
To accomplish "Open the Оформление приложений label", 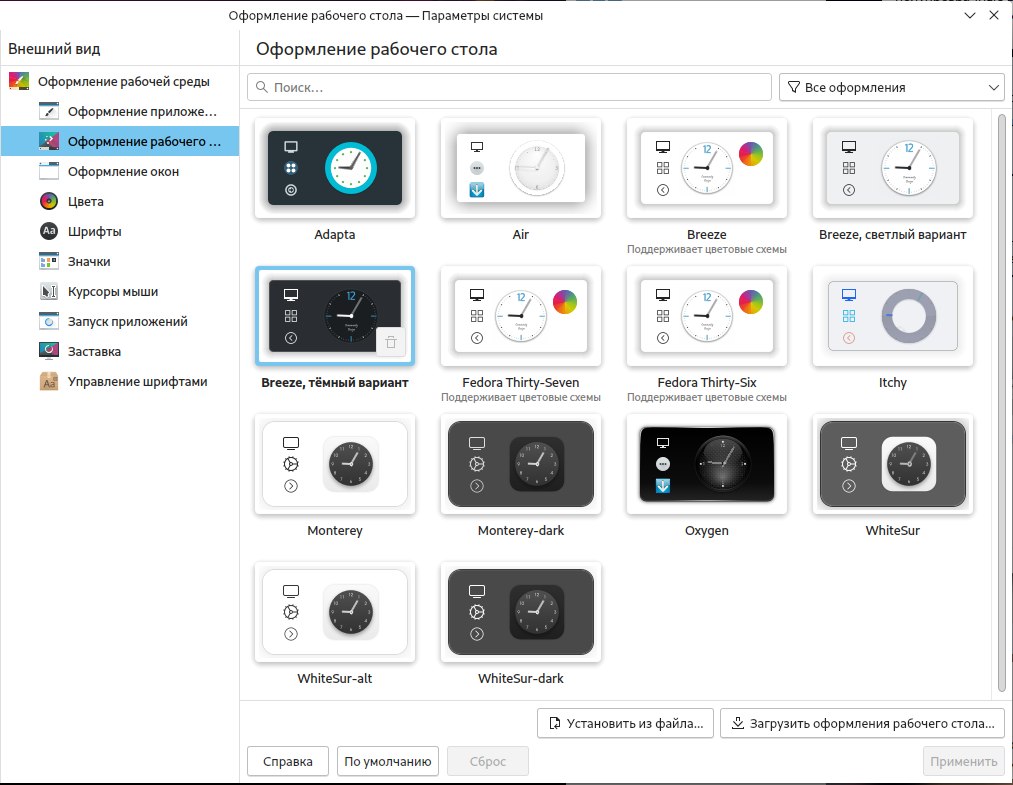I will [x=142, y=111].
